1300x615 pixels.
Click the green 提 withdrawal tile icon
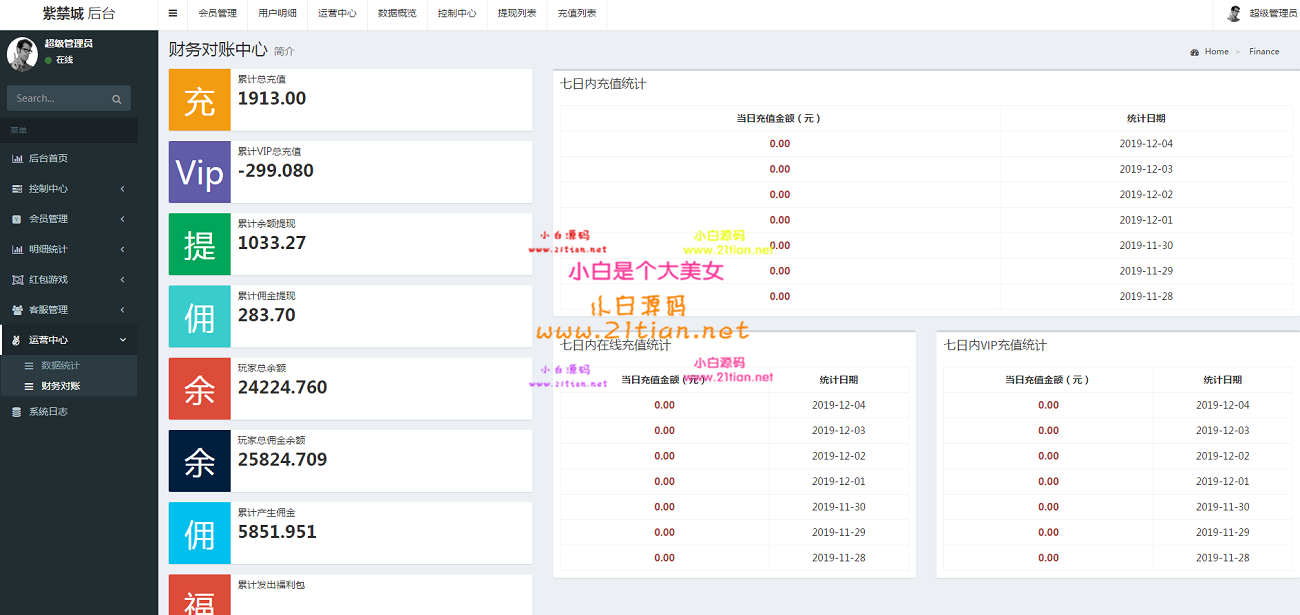(200, 244)
